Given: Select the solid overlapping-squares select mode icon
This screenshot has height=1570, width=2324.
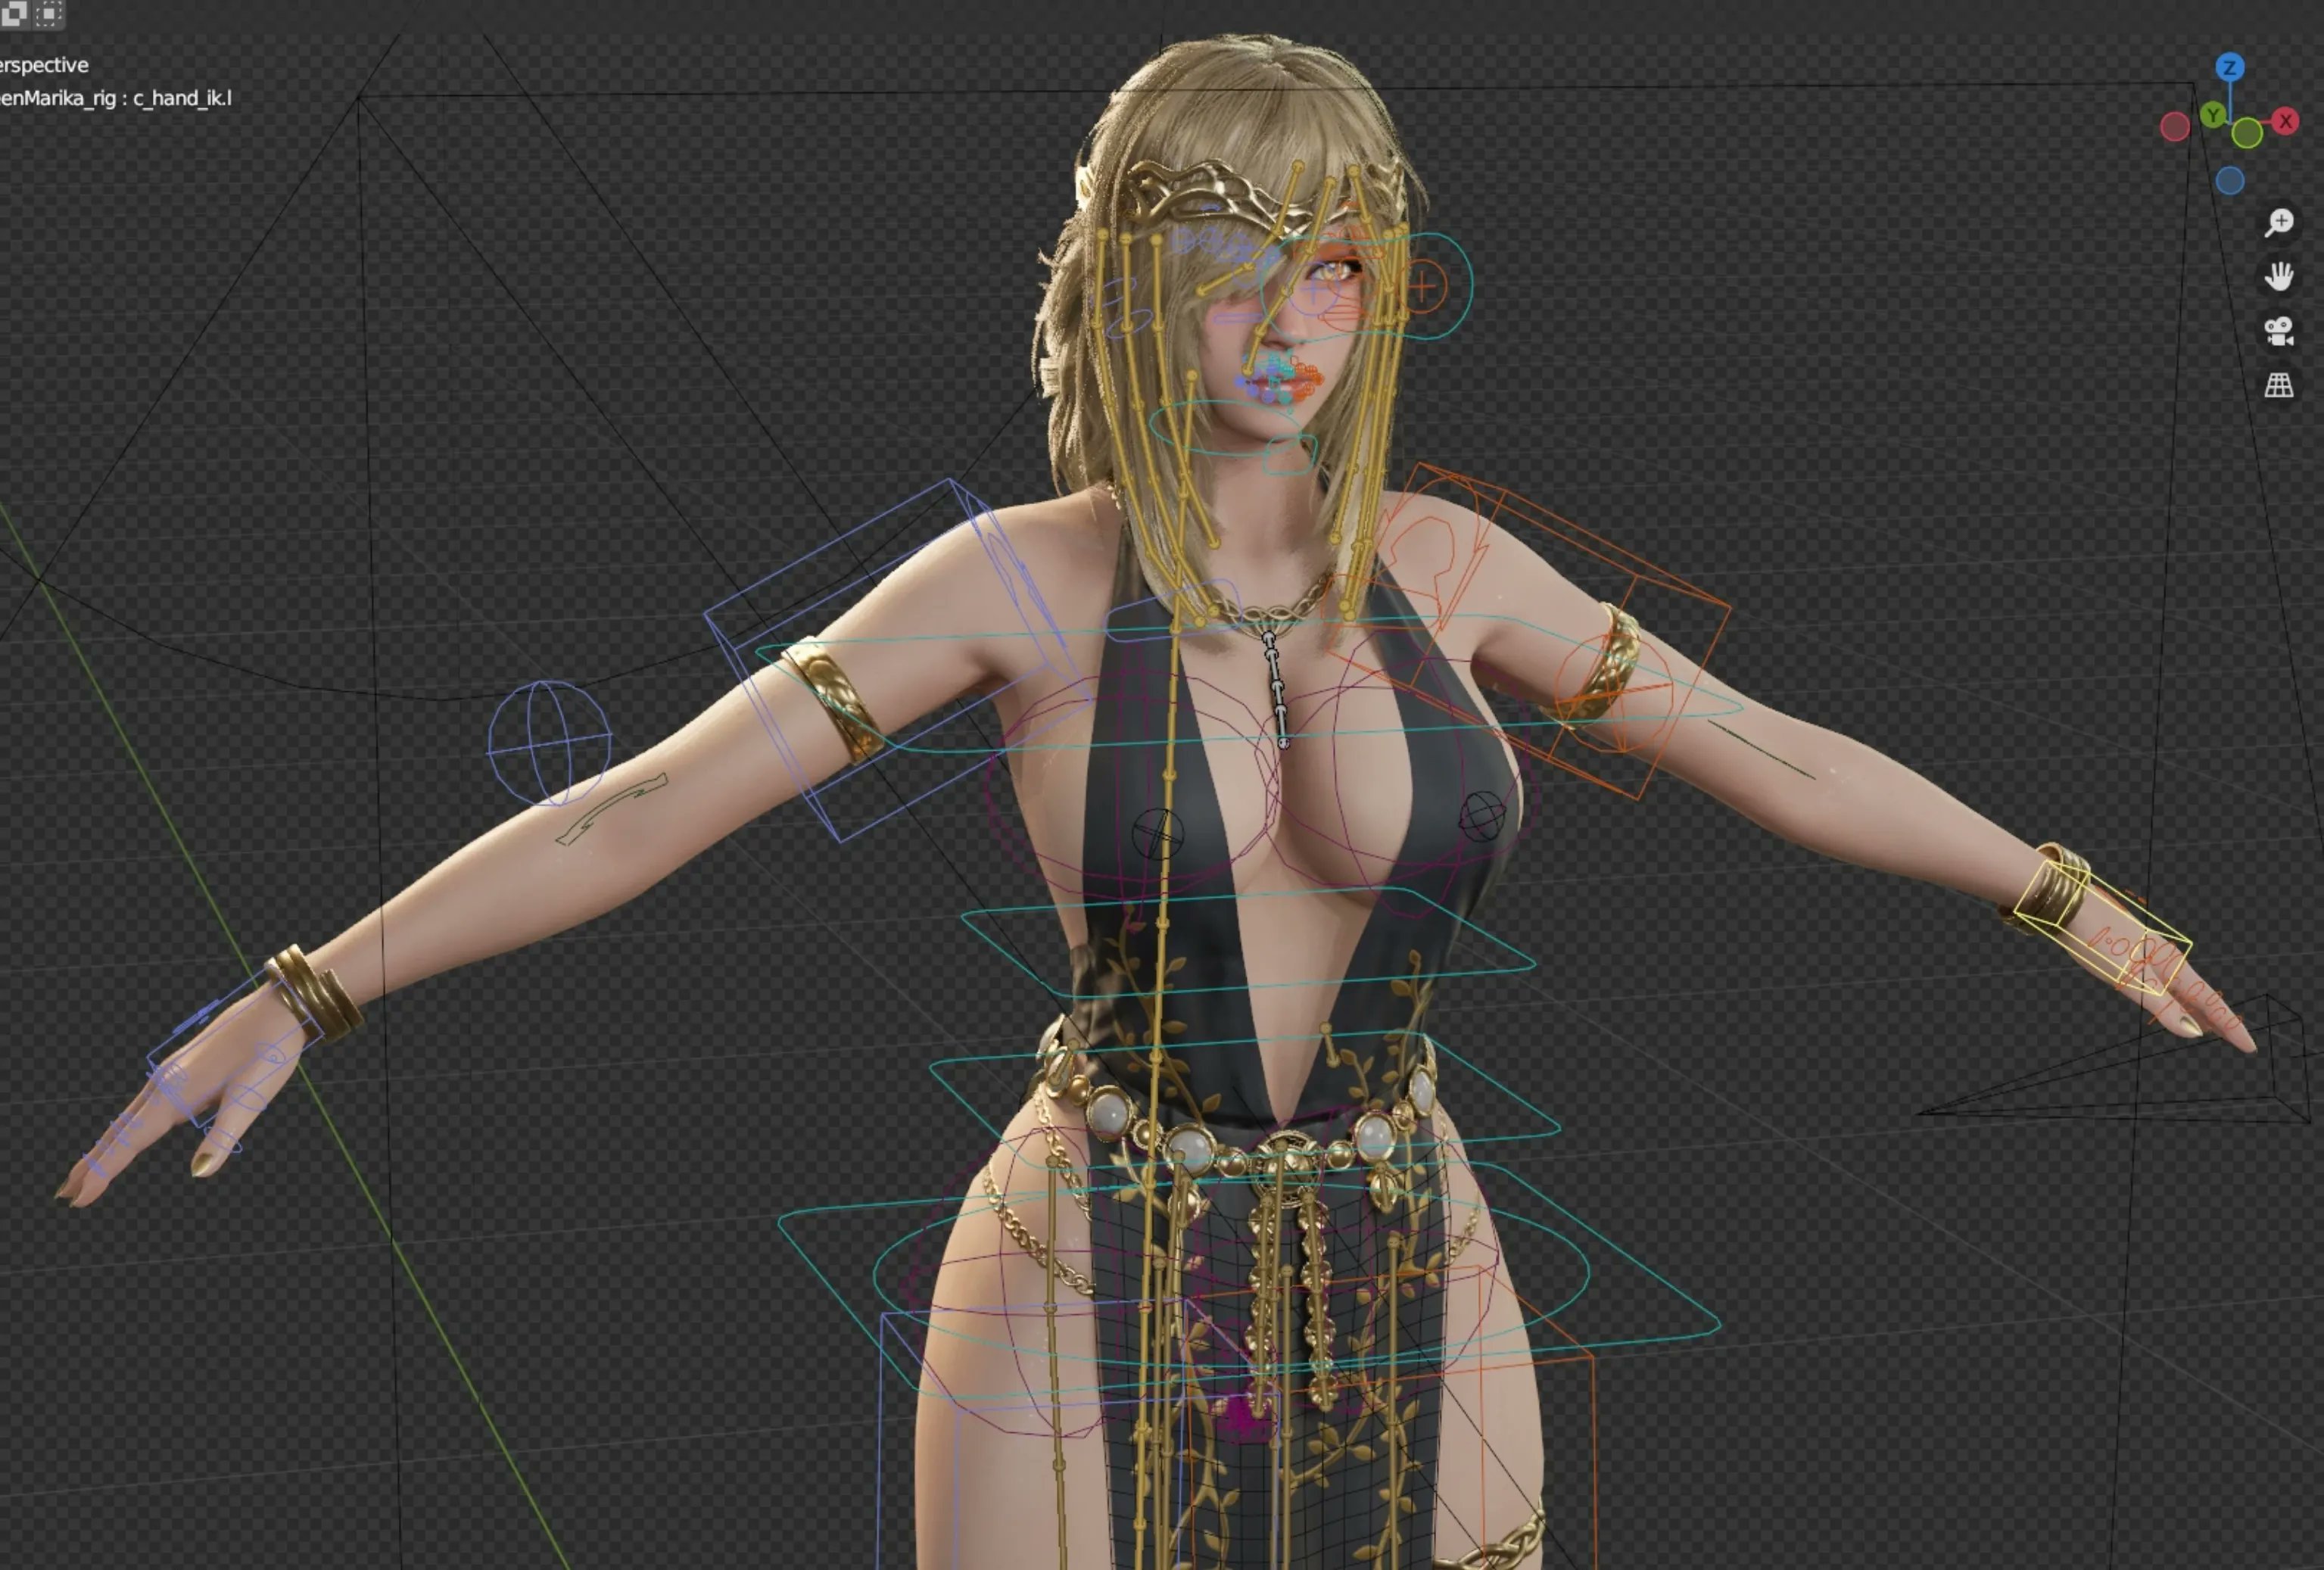Looking at the screenshot, I should point(14,13).
